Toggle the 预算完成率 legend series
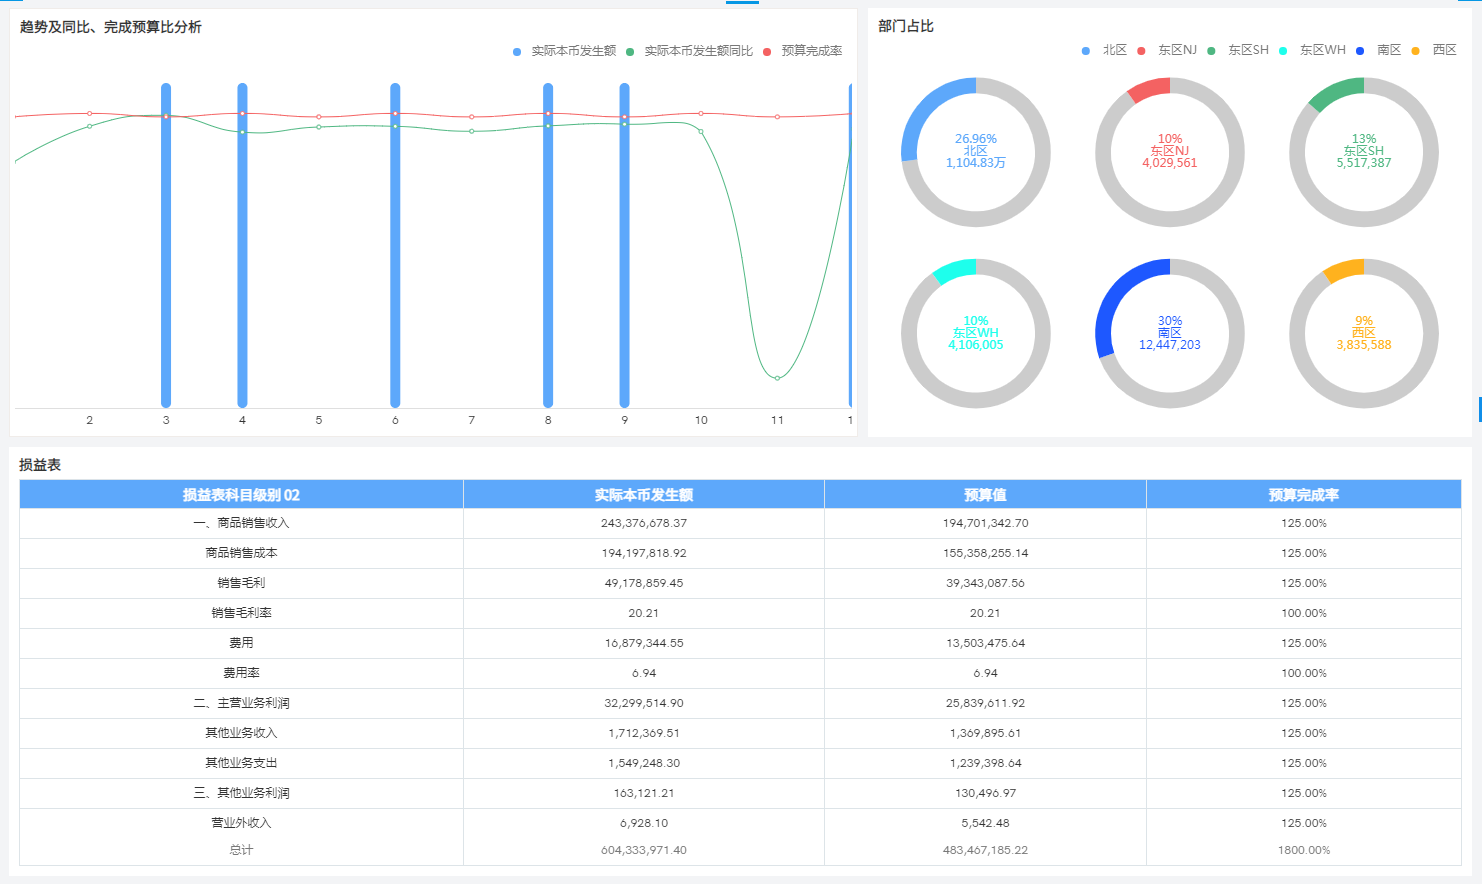1482x884 pixels. pos(802,51)
